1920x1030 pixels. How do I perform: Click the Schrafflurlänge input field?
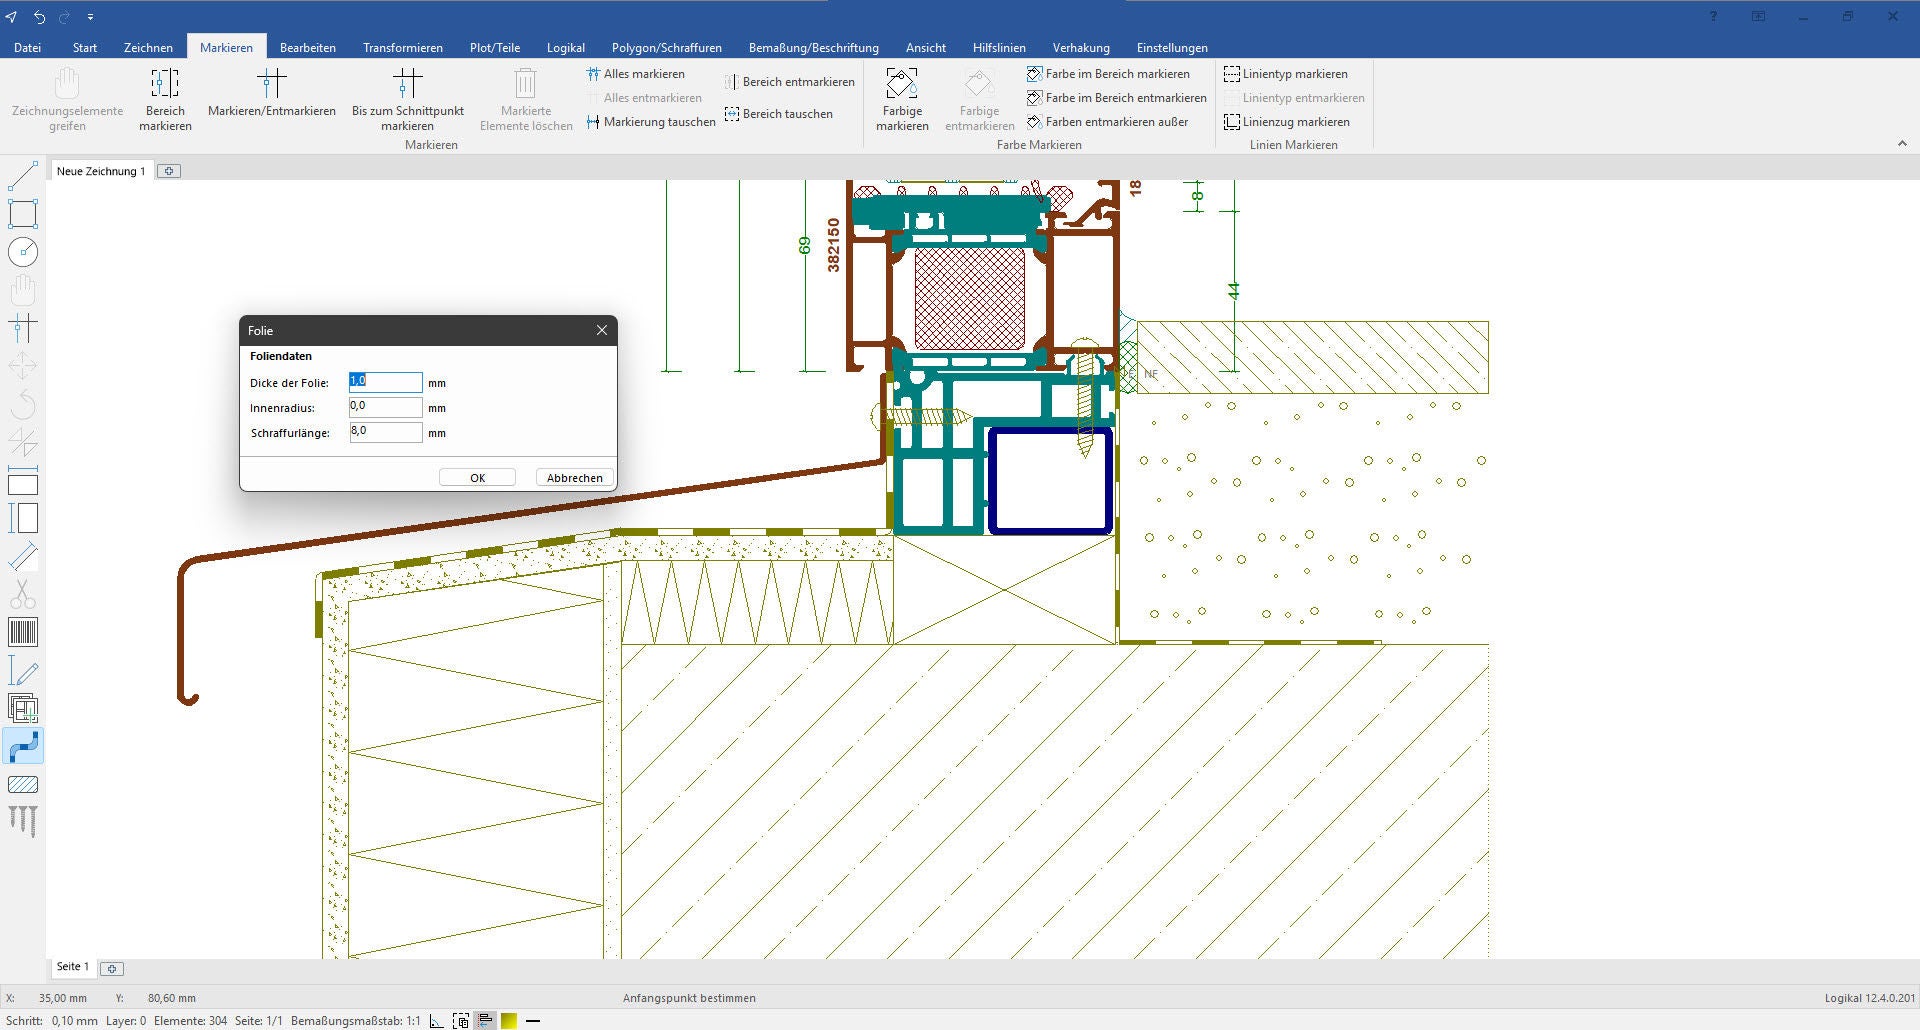pos(385,432)
